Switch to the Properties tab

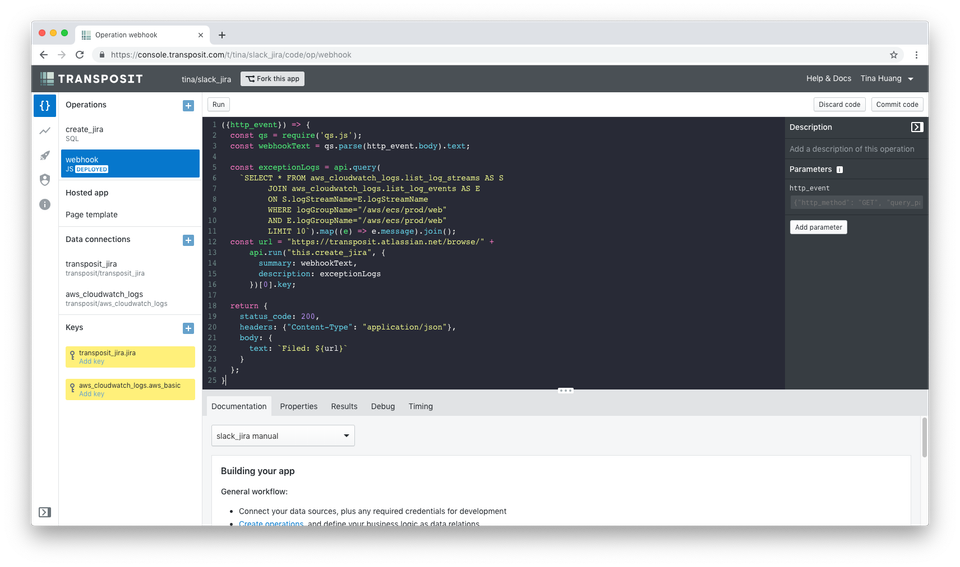[x=298, y=406]
